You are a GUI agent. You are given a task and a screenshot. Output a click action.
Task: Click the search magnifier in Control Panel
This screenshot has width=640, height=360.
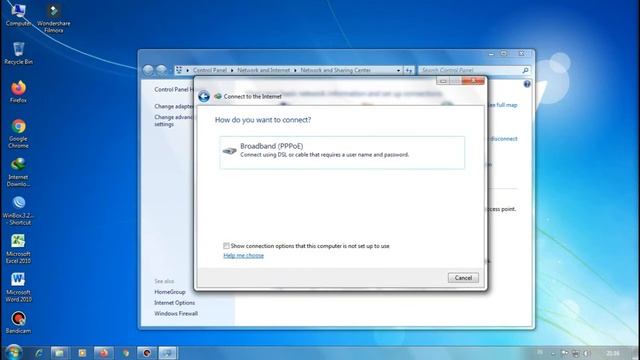tap(525, 70)
